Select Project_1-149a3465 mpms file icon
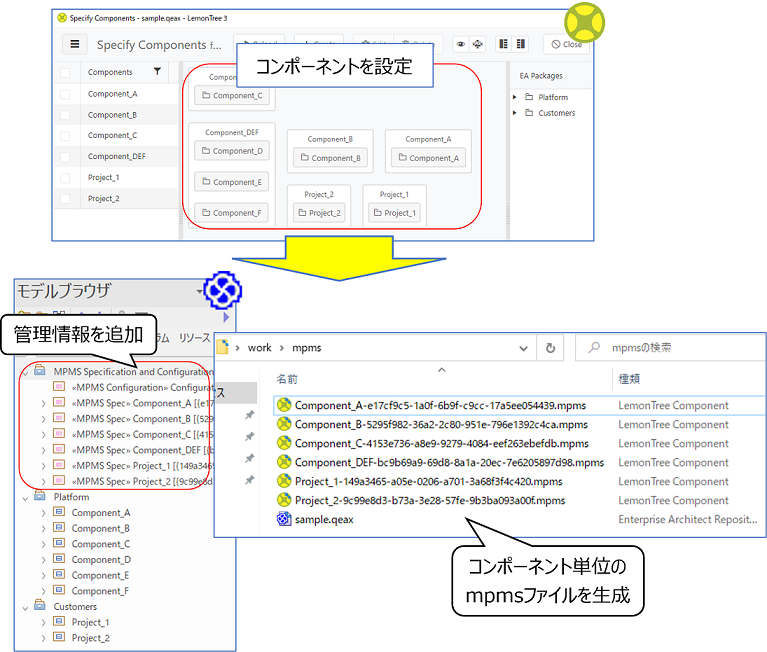The width and height of the screenshot is (767, 652). click(284, 481)
